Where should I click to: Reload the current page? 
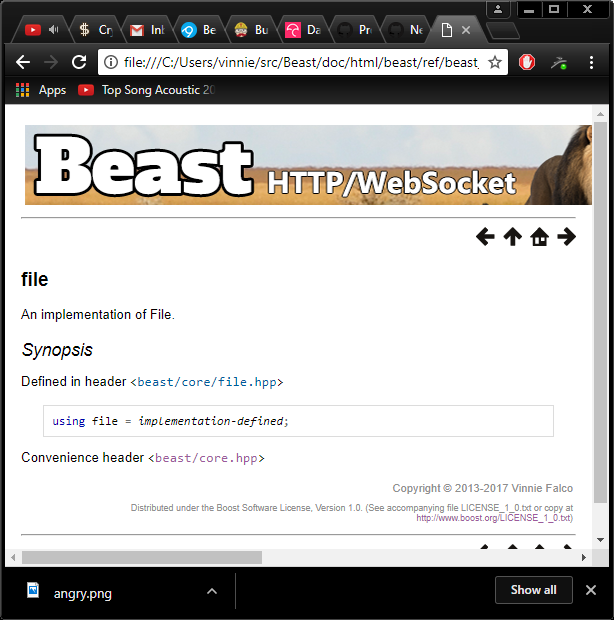(79, 62)
